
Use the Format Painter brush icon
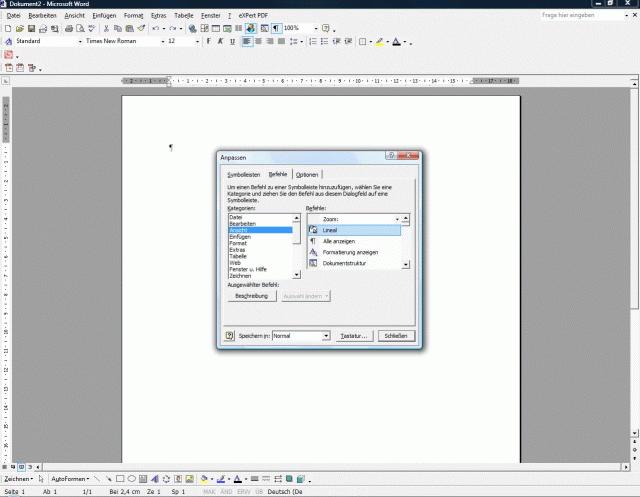point(141,29)
